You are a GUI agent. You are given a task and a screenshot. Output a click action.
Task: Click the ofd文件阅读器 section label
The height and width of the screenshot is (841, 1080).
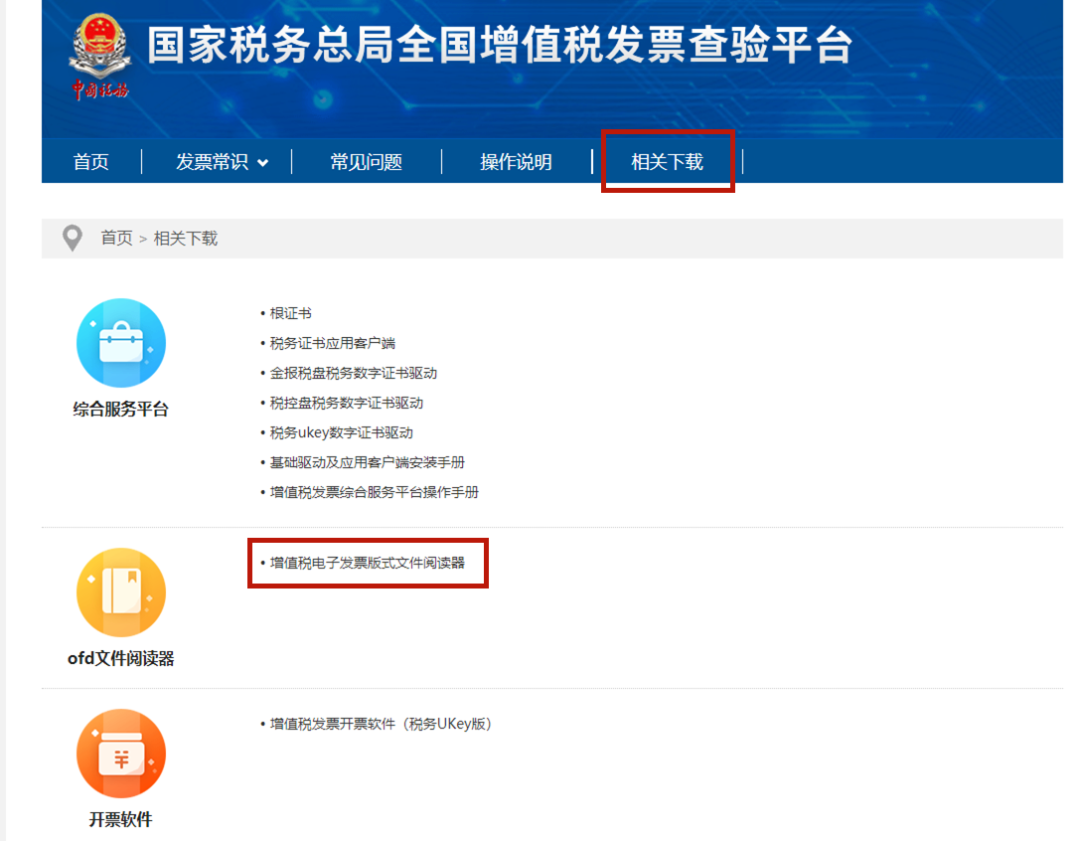(121, 658)
